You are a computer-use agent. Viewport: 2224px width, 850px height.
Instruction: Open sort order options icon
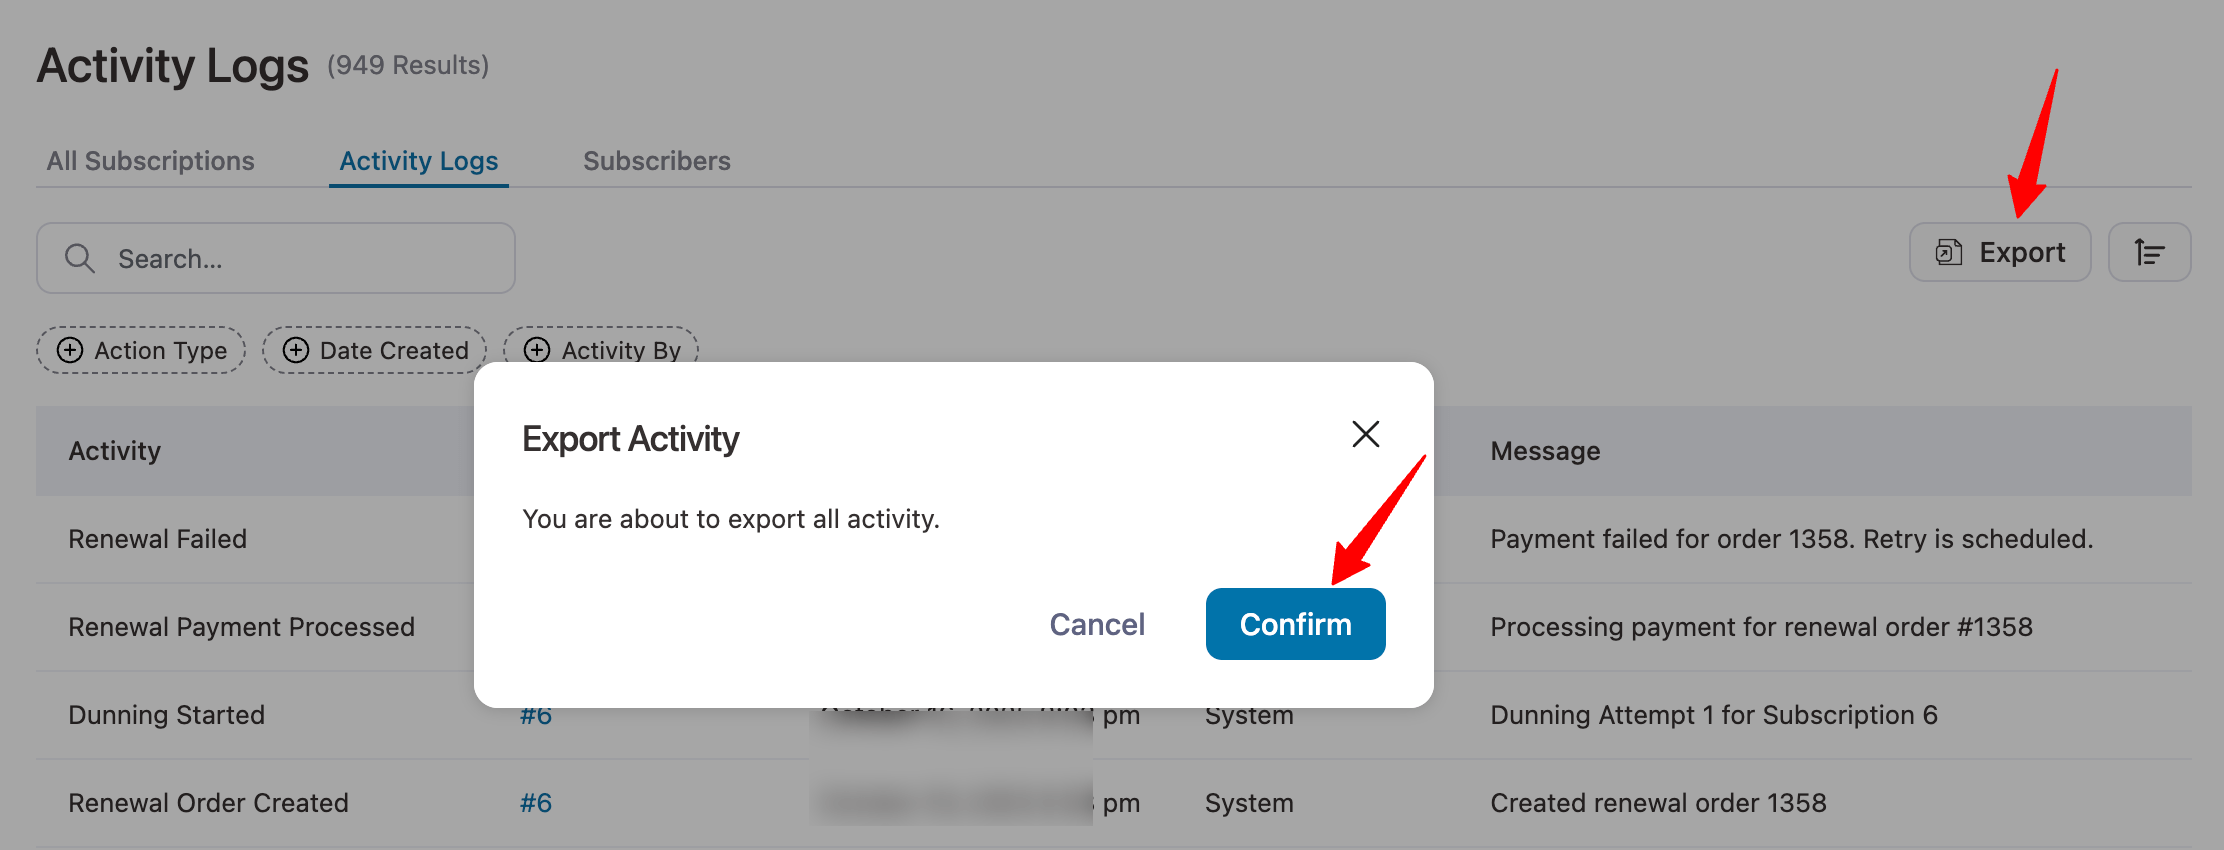pyautogui.click(x=2148, y=252)
